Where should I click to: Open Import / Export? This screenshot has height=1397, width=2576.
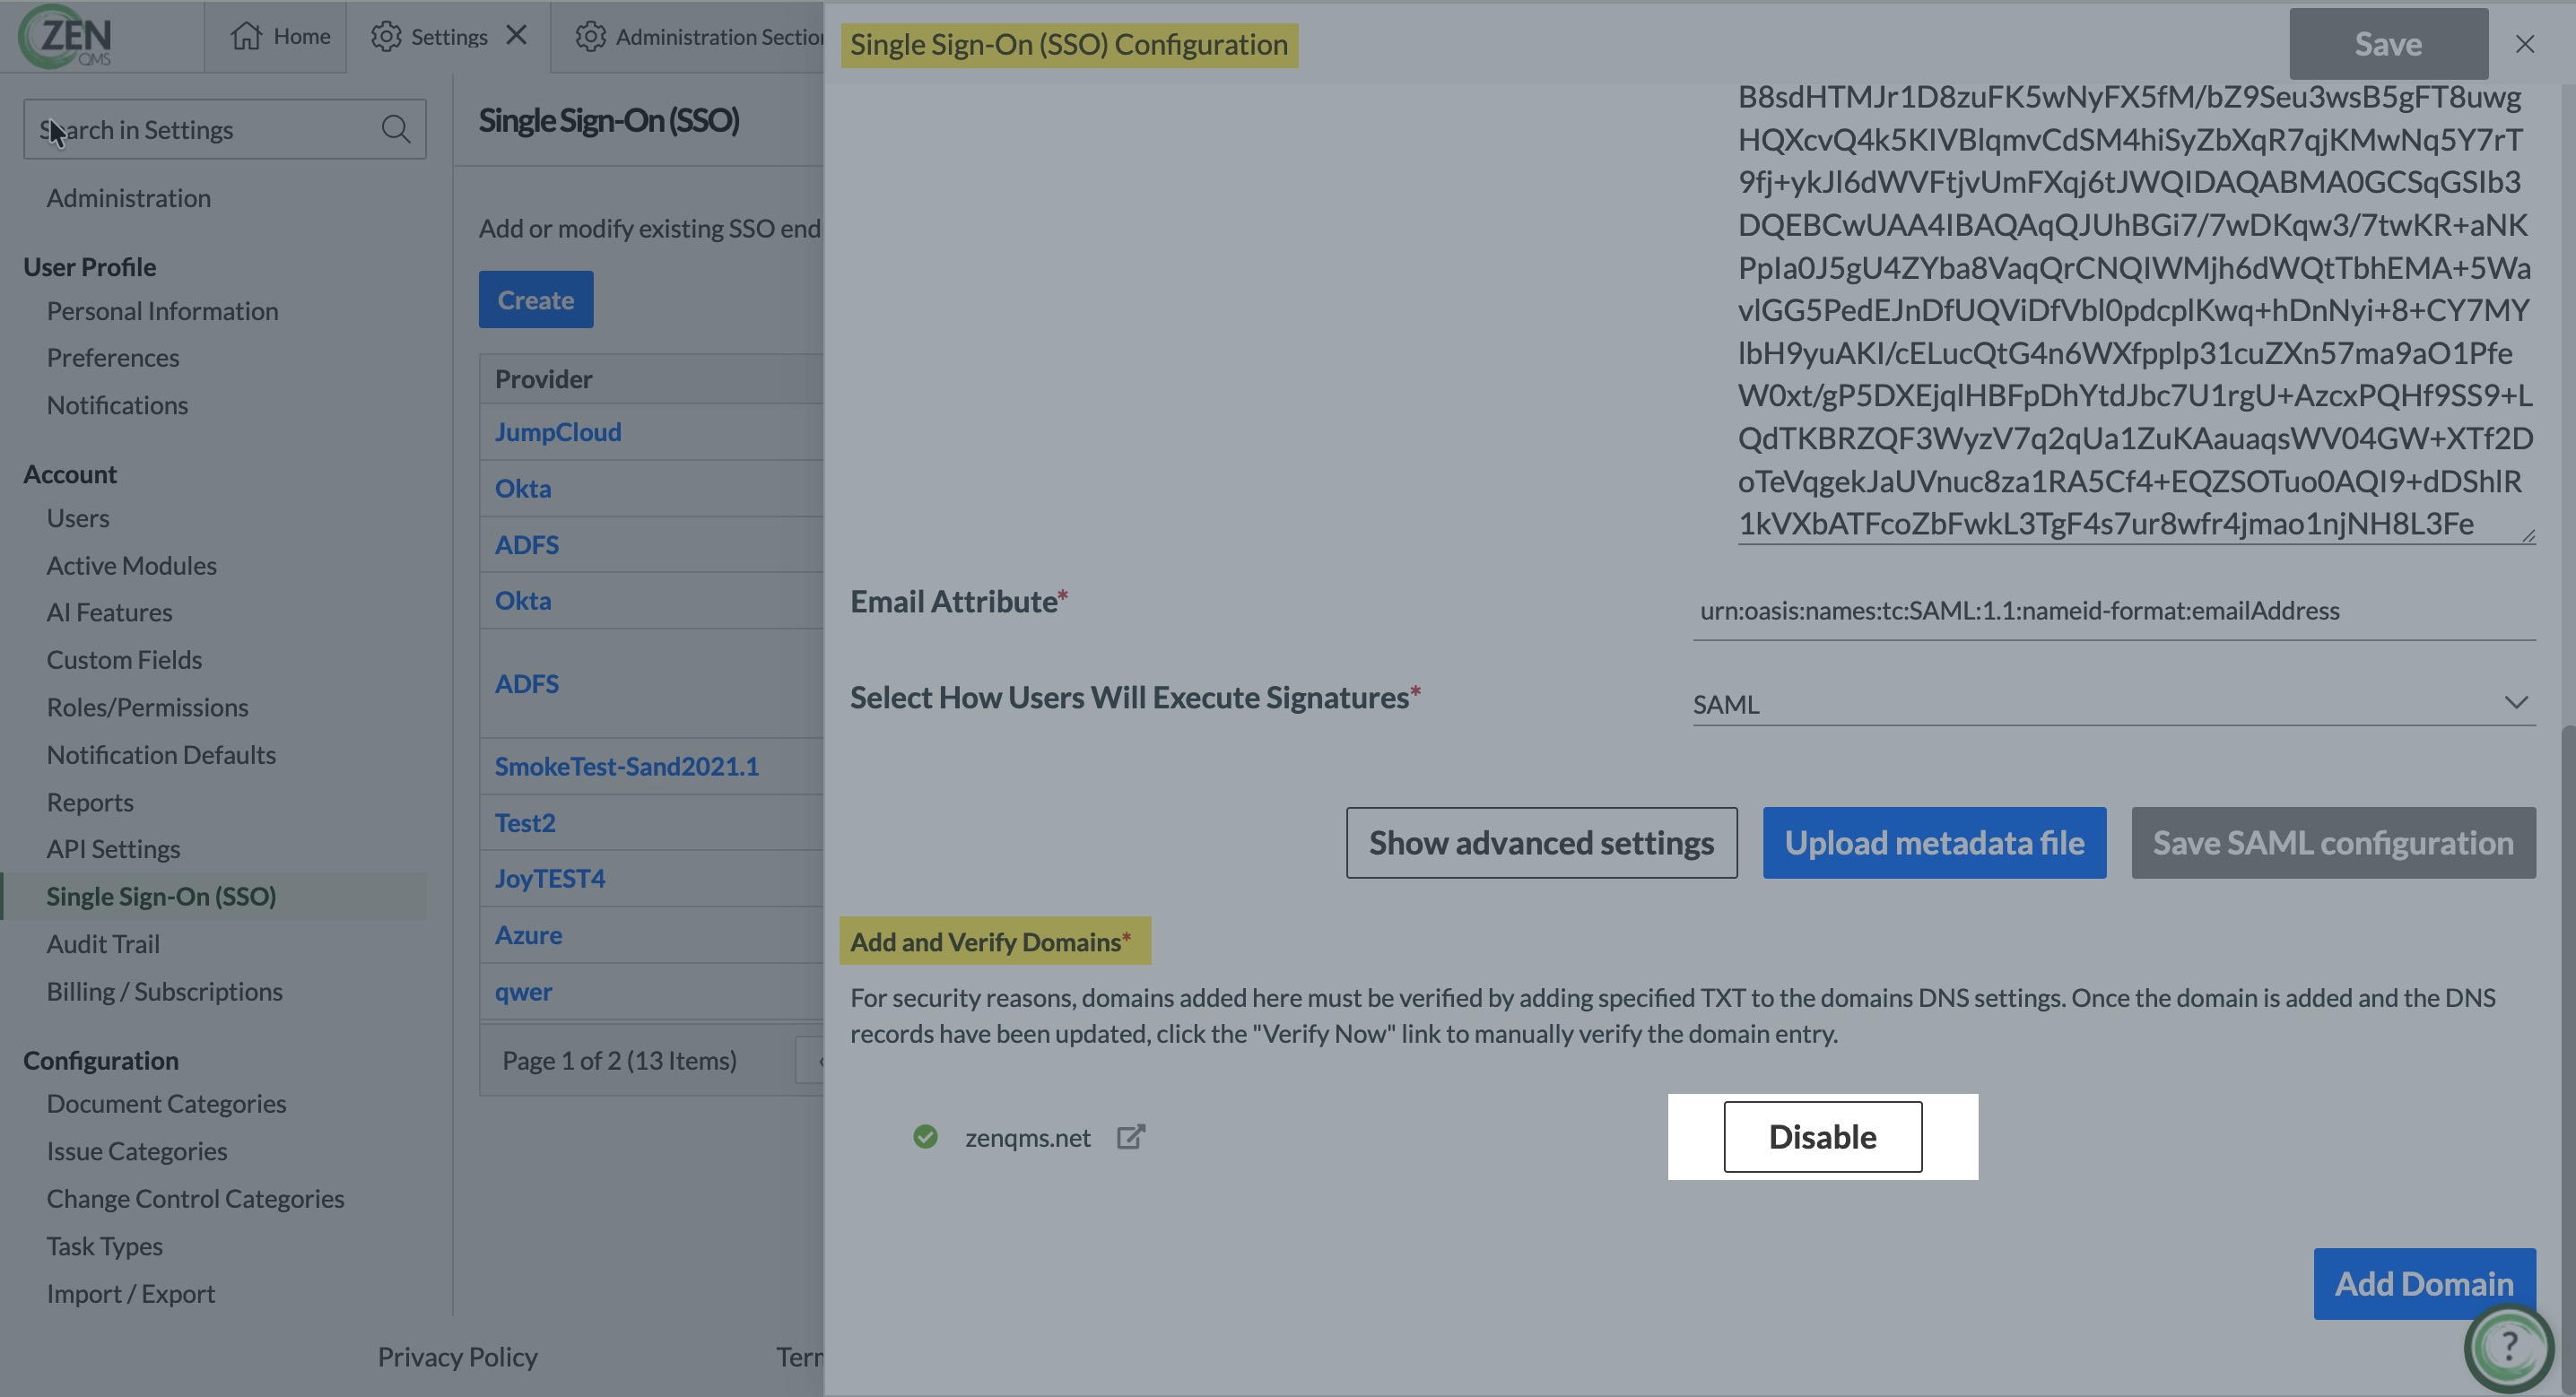coord(130,1294)
